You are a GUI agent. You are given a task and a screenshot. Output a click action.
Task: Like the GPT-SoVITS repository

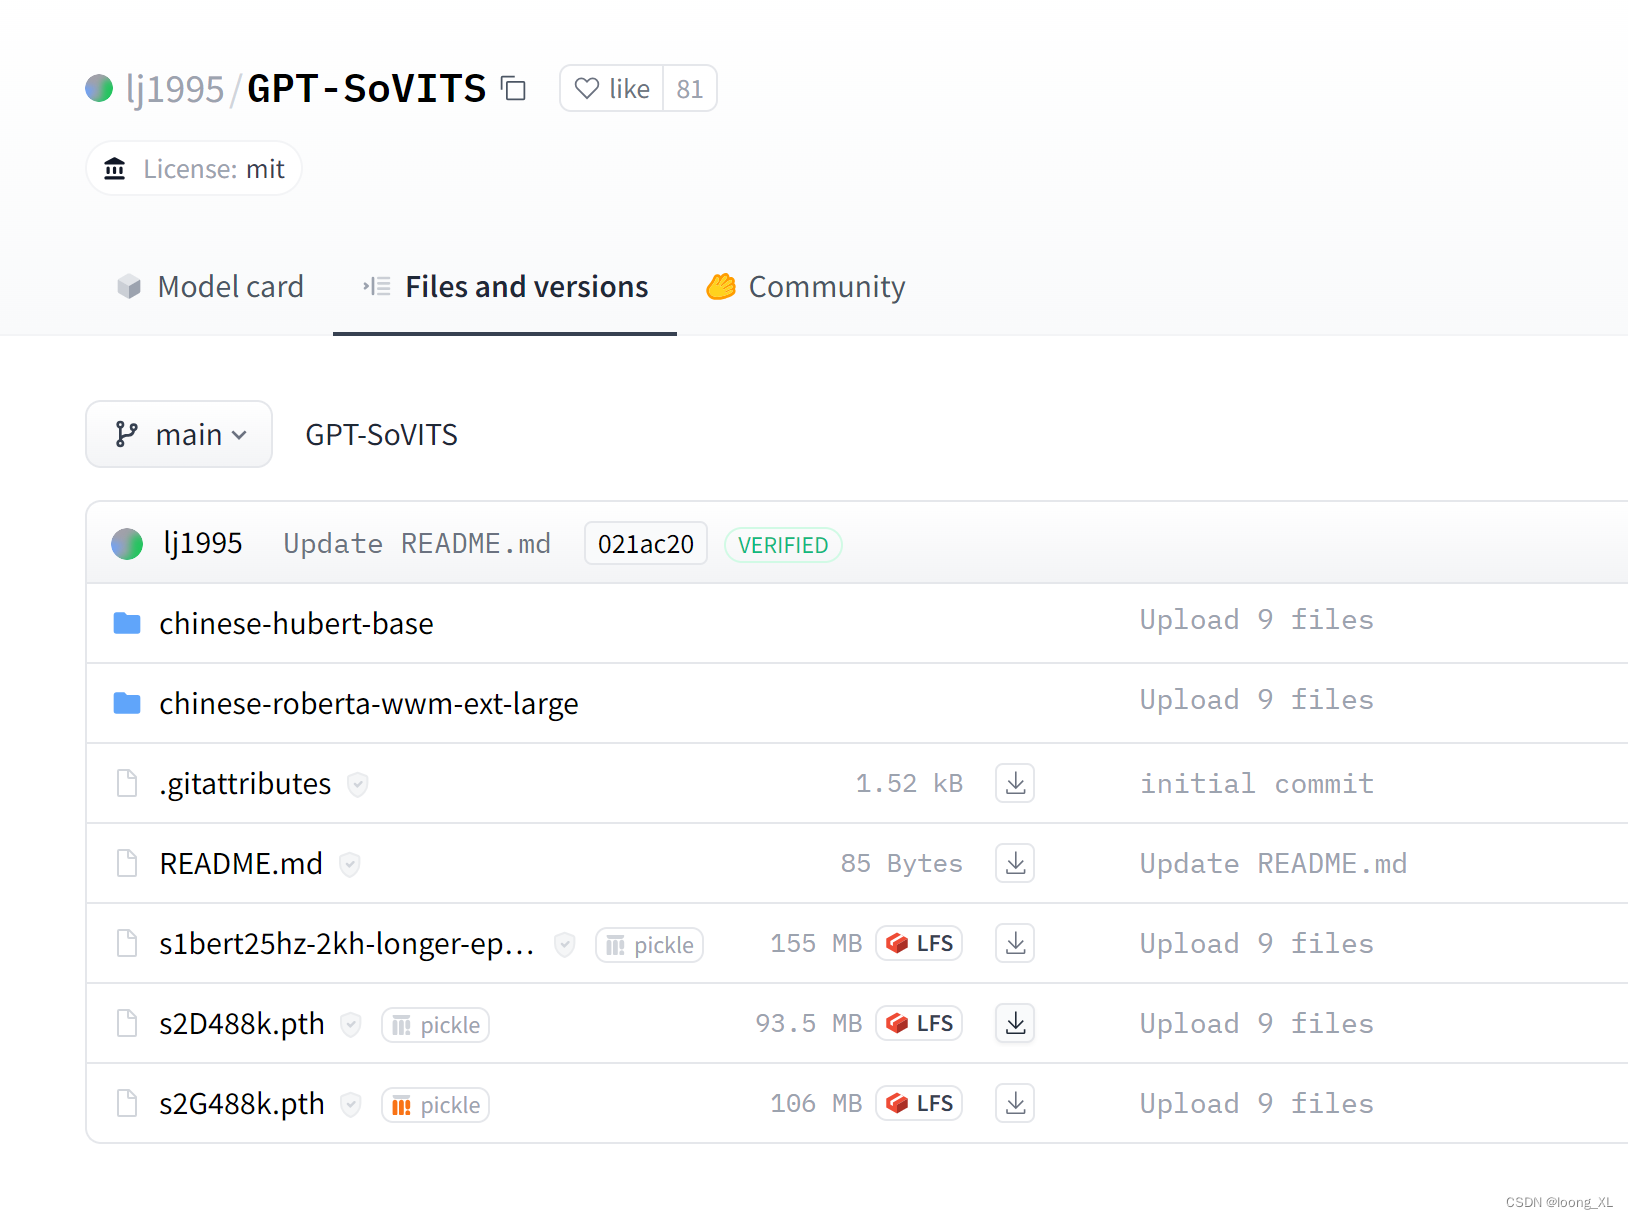[612, 88]
